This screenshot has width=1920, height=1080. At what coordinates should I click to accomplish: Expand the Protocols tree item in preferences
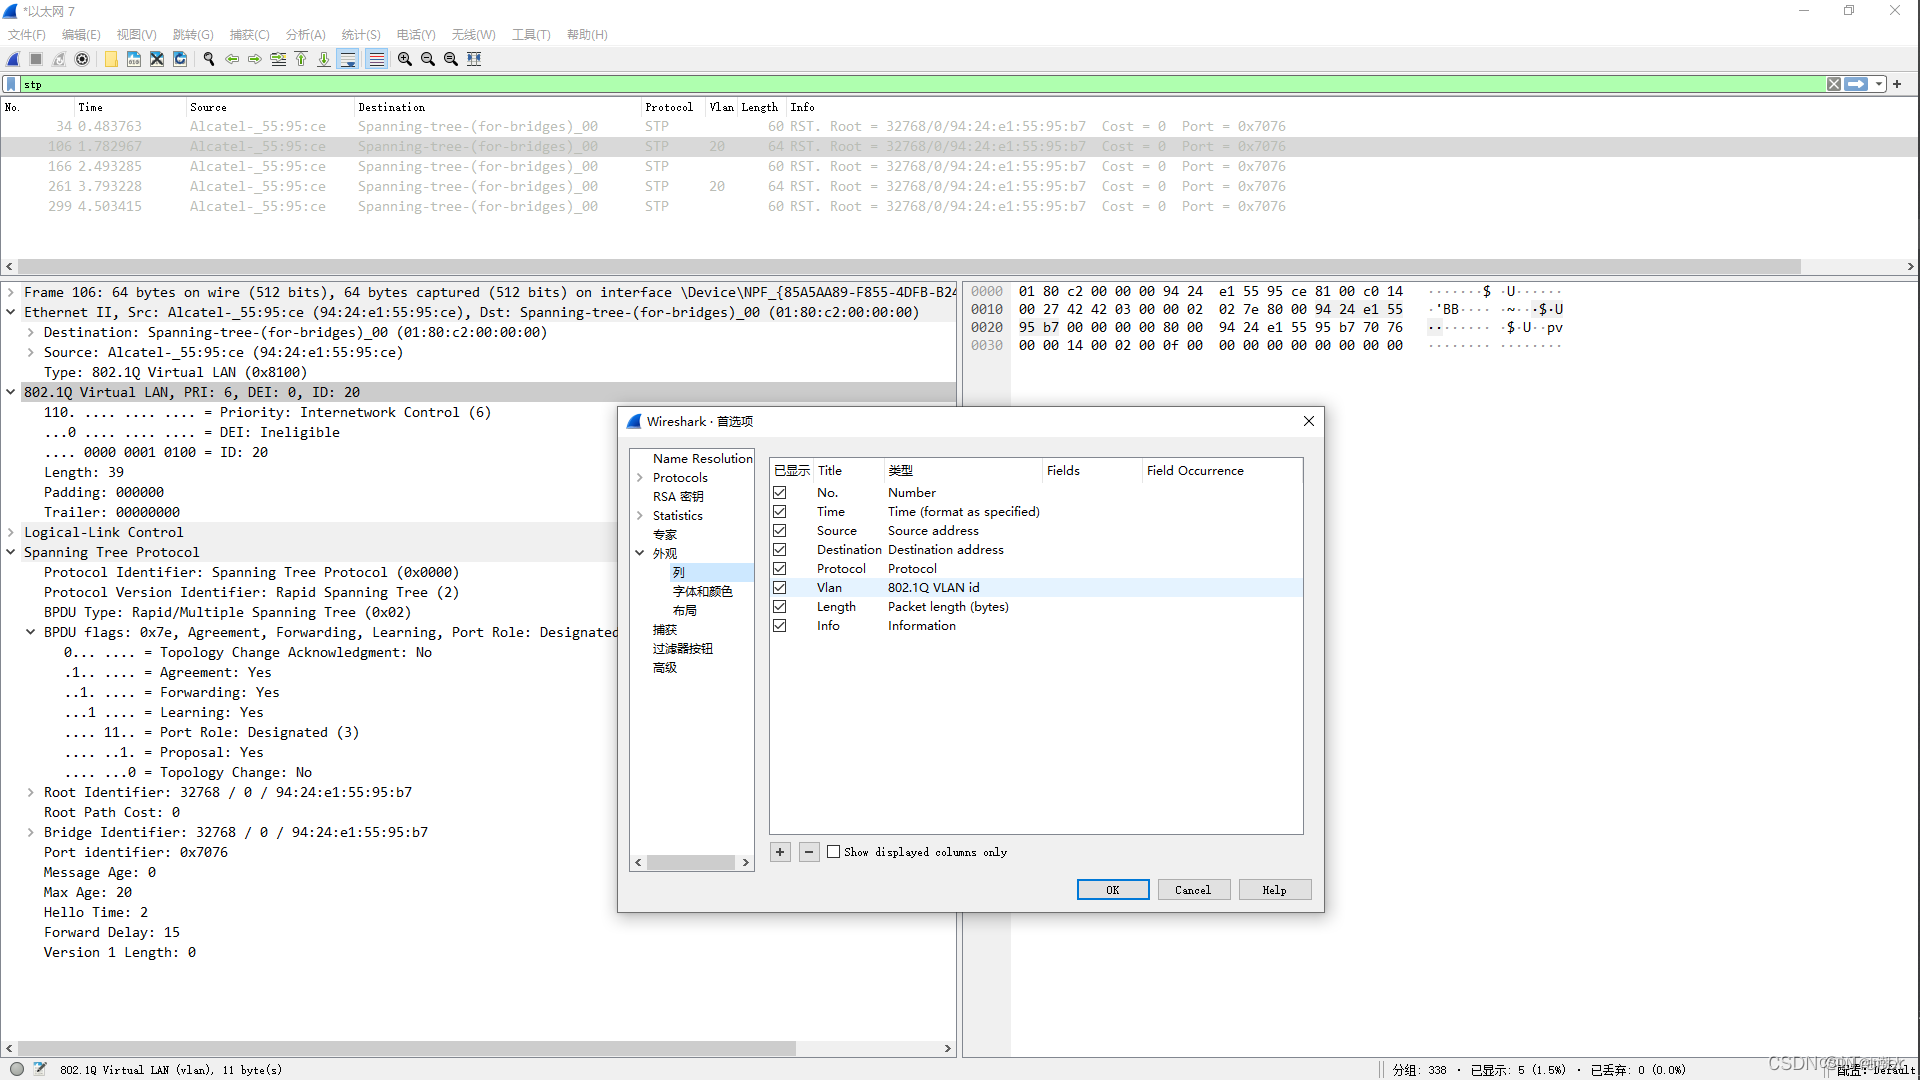point(641,477)
